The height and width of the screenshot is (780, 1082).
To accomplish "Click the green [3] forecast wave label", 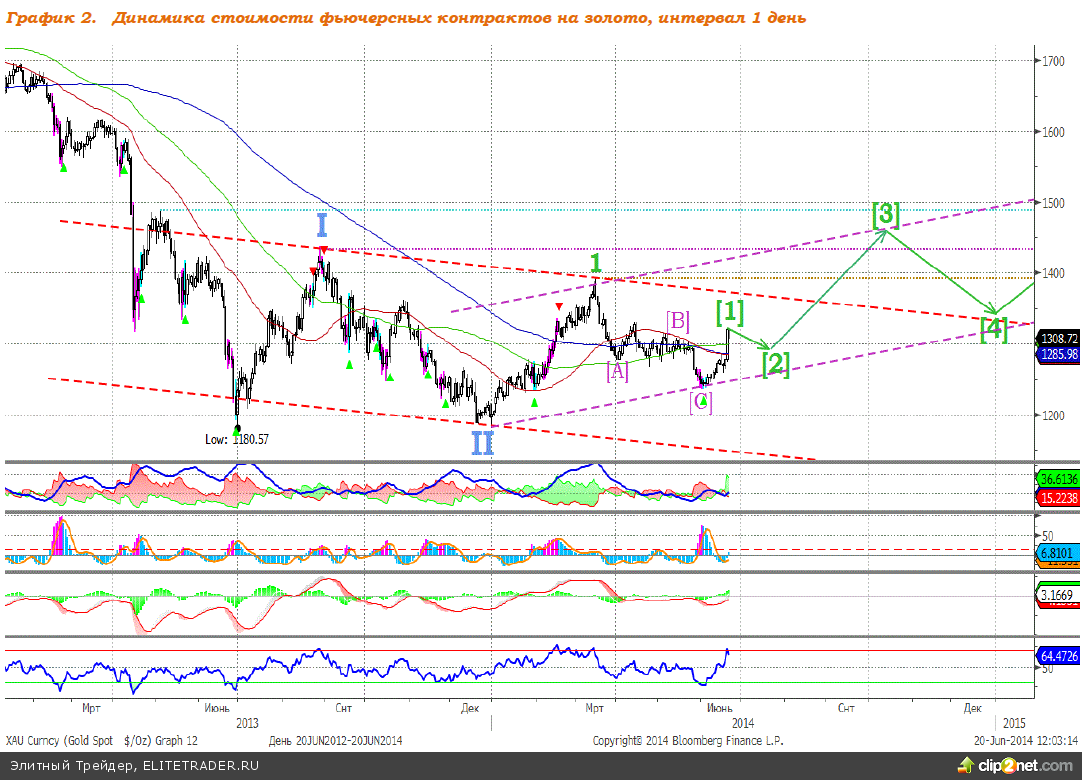I will pos(885,214).
